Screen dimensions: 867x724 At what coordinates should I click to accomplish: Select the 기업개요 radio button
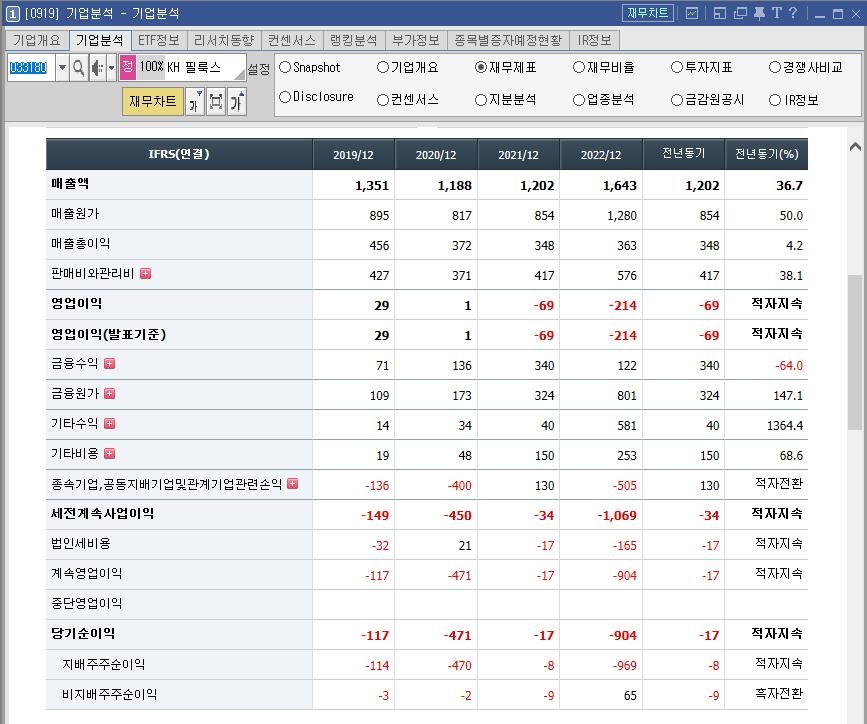(x=383, y=67)
